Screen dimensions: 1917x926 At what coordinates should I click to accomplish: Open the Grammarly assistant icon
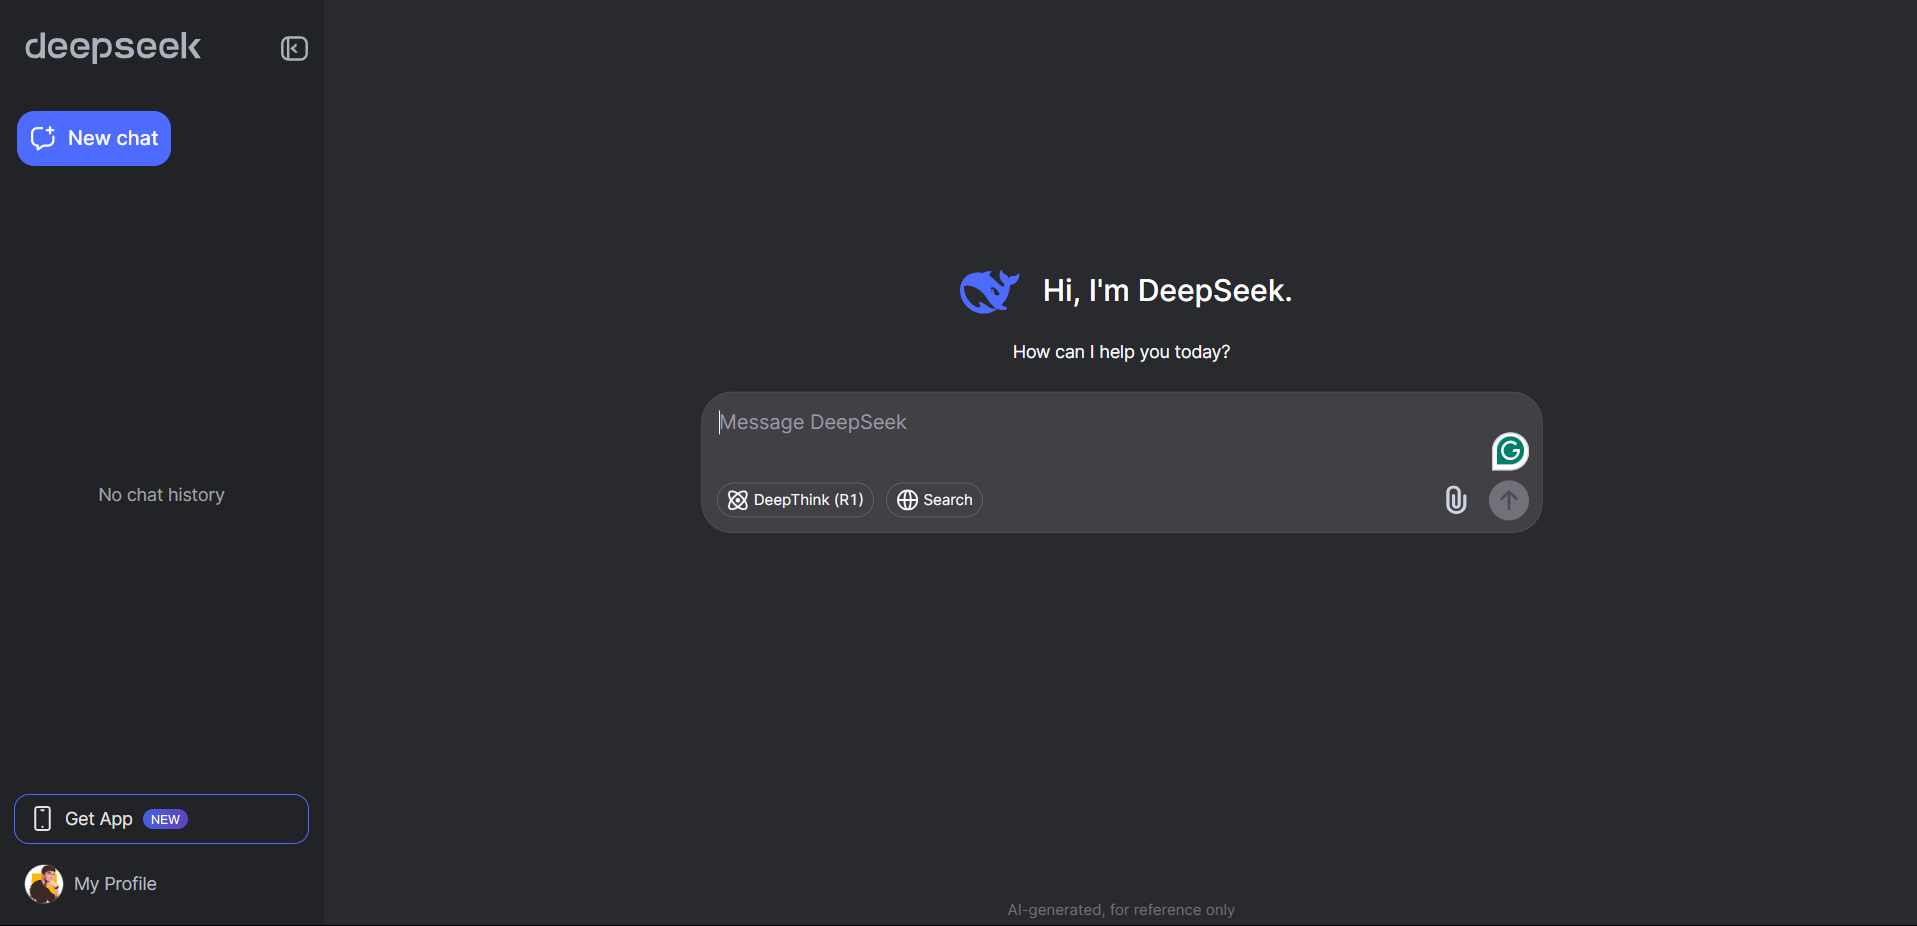click(1509, 451)
